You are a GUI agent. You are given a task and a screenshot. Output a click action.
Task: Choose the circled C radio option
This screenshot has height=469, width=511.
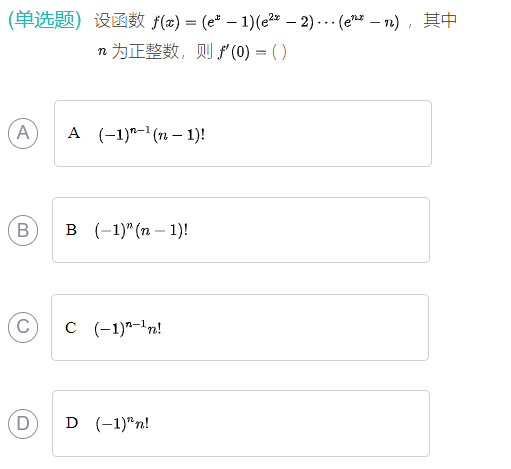click(23, 327)
